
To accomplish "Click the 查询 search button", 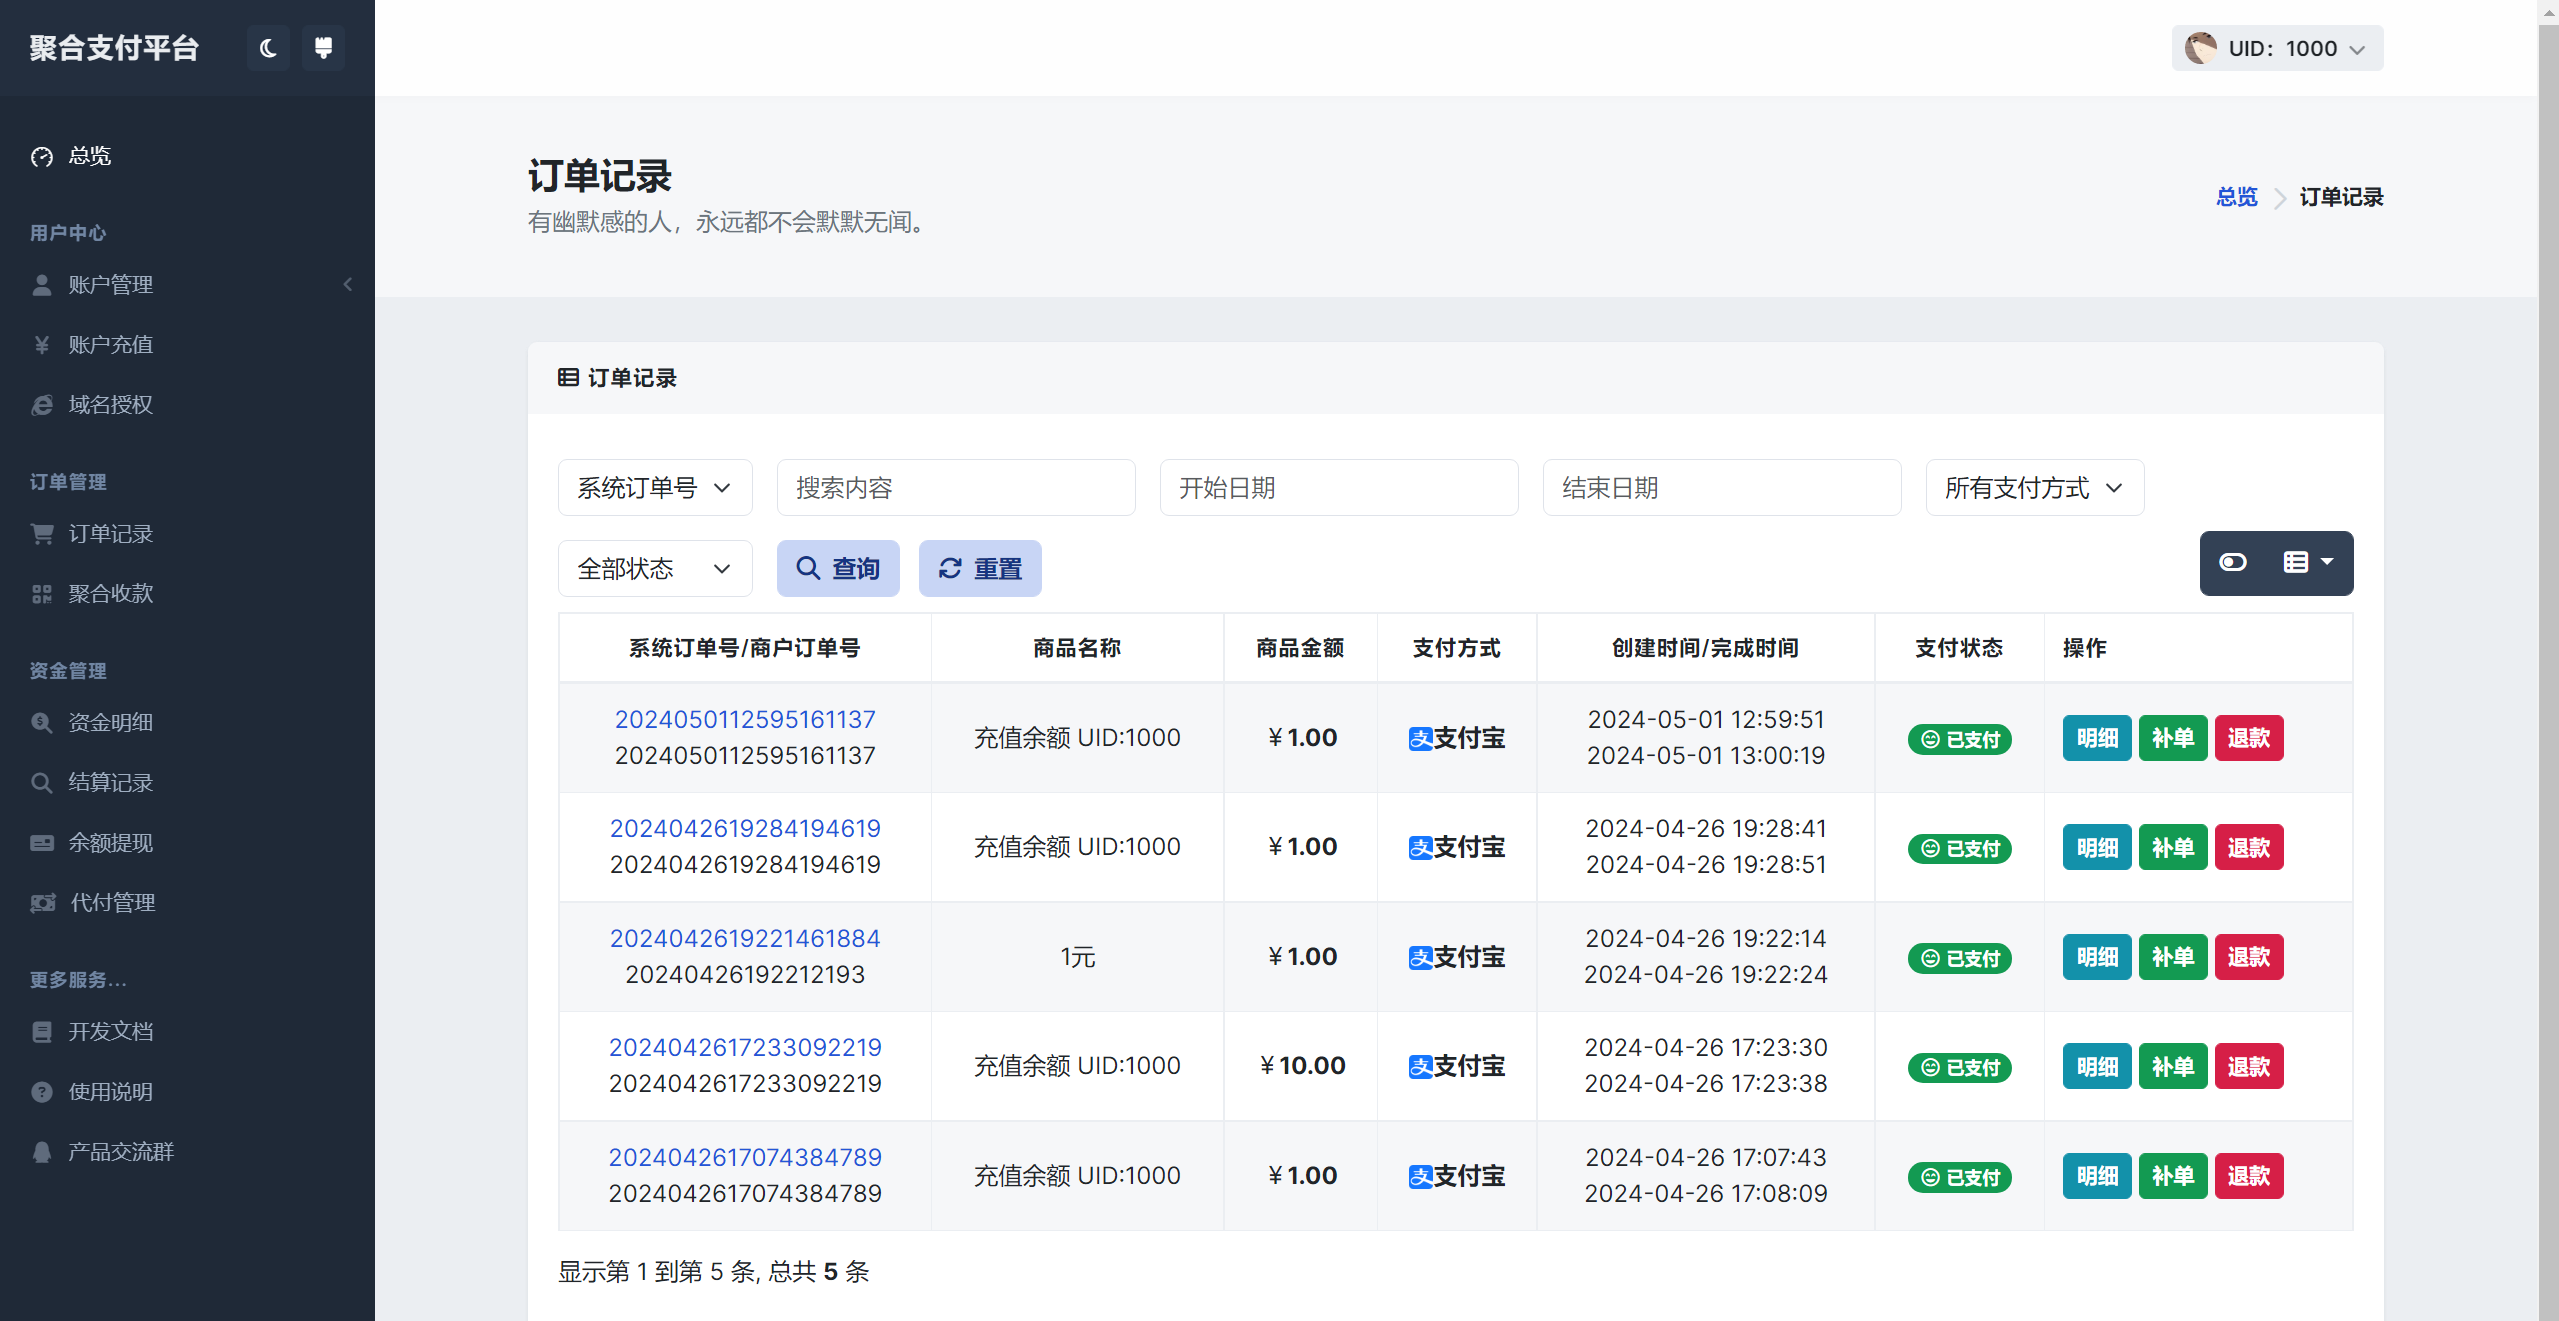I will pos(838,569).
